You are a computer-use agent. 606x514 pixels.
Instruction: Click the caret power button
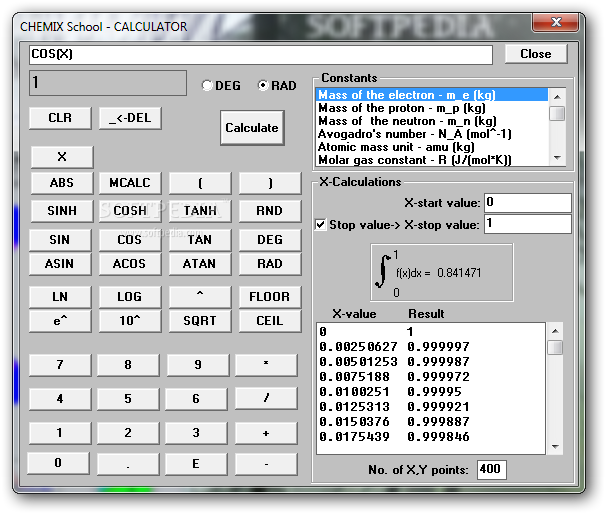tap(200, 297)
